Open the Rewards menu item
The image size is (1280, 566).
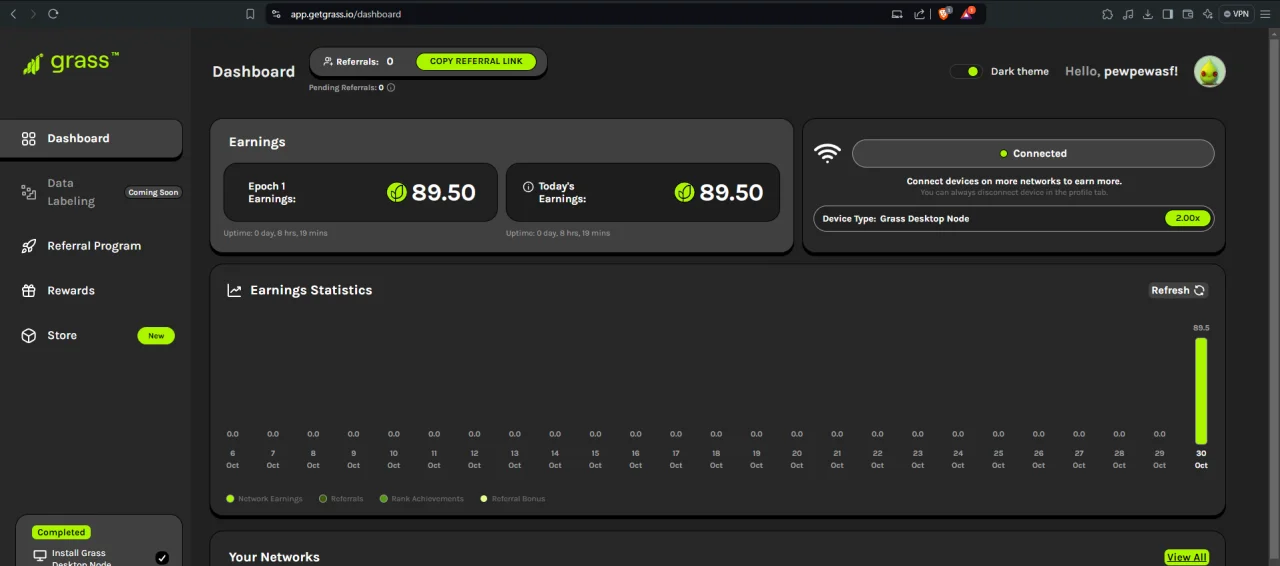pos(91,291)
